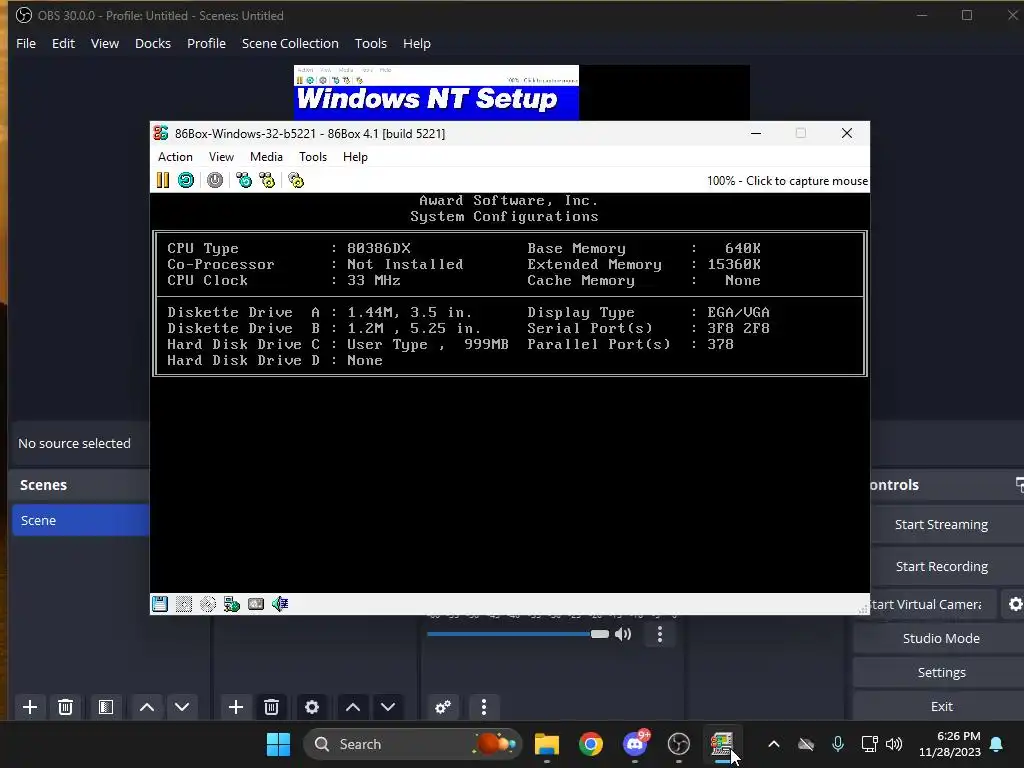Open File Explorer from taskbar
Image resolution: width=1024 pixels, height=768 pixels.
coord(547,744)
